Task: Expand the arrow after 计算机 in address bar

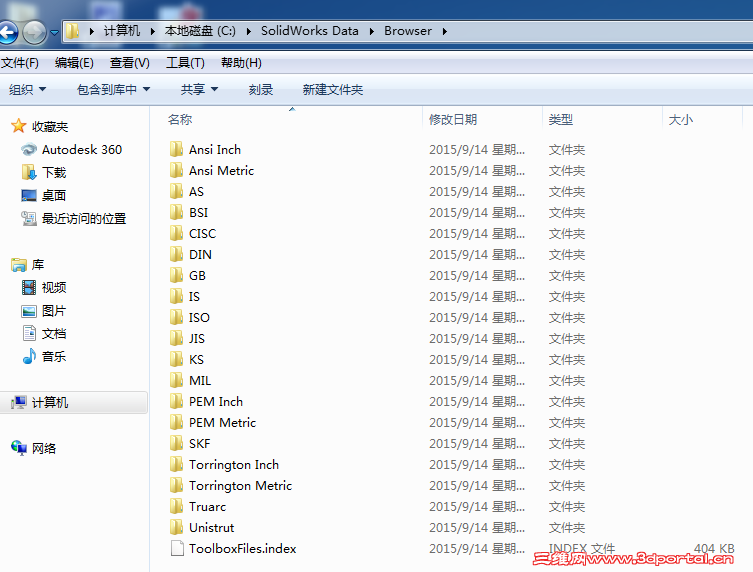Action: [152, 31]
